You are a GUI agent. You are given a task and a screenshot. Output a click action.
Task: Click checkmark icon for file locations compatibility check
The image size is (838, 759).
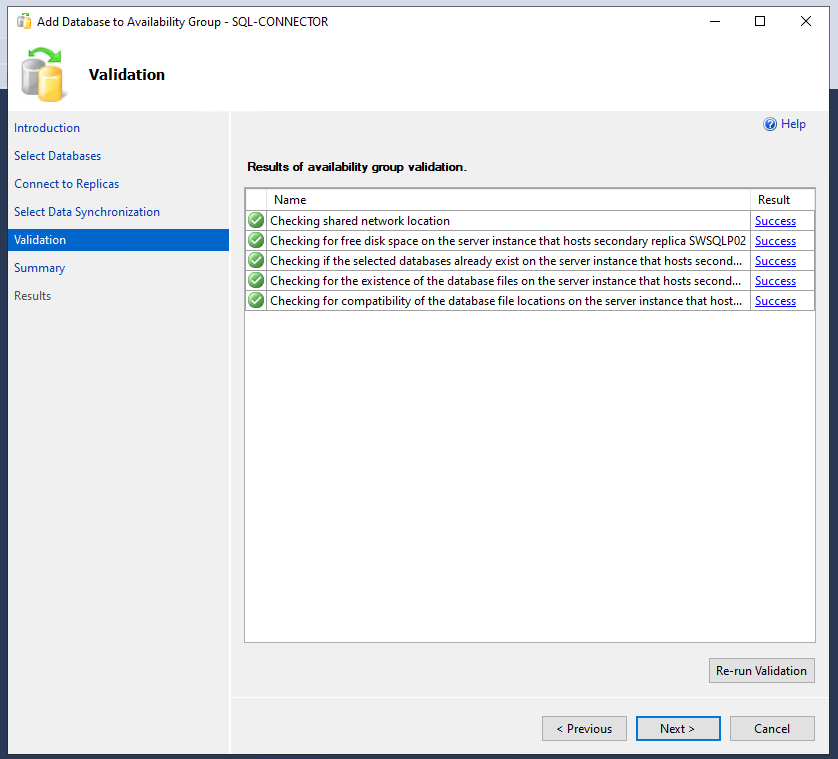[x=256, y=300]
